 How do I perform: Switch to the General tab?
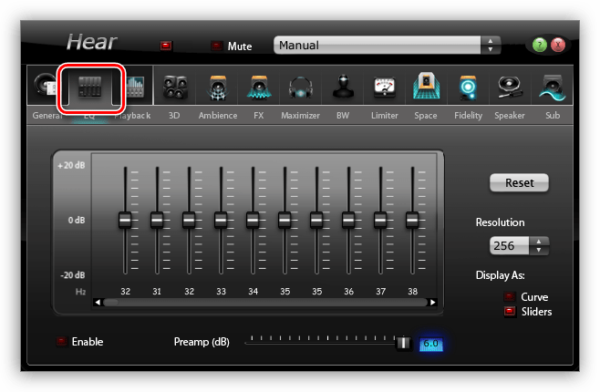click(45, 115)
